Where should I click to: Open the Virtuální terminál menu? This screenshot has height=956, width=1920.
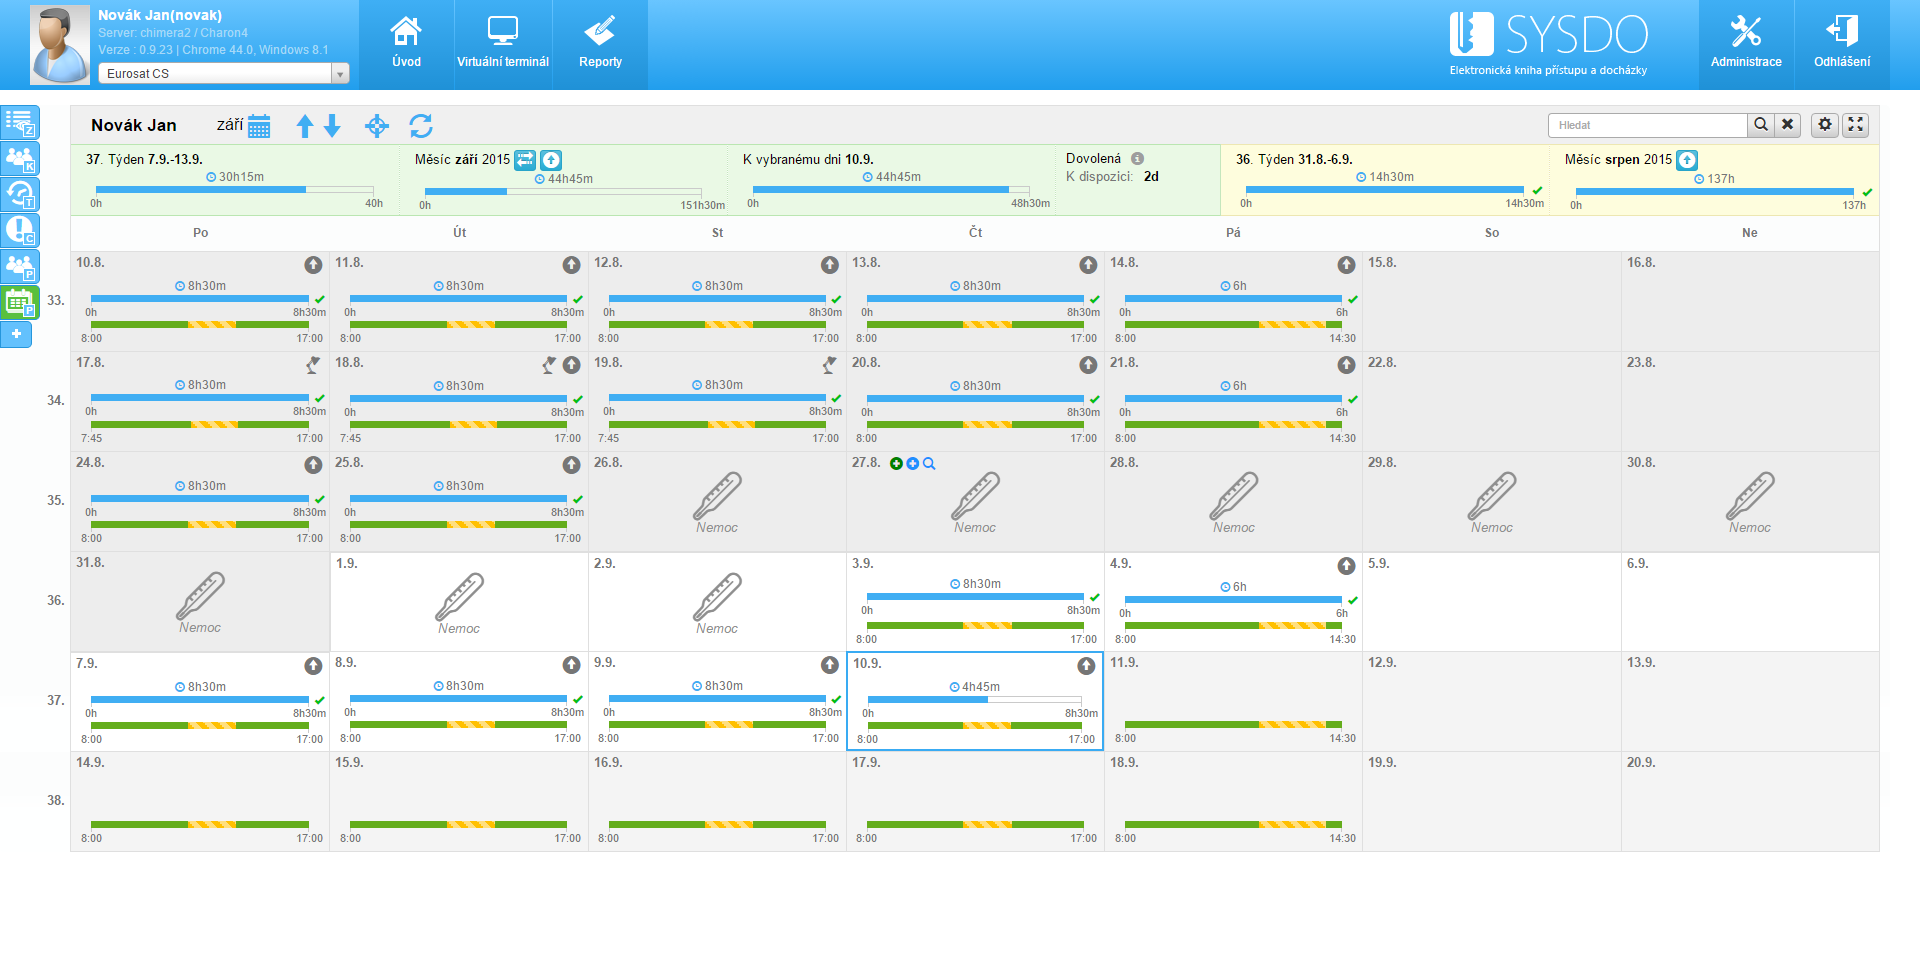503,45
